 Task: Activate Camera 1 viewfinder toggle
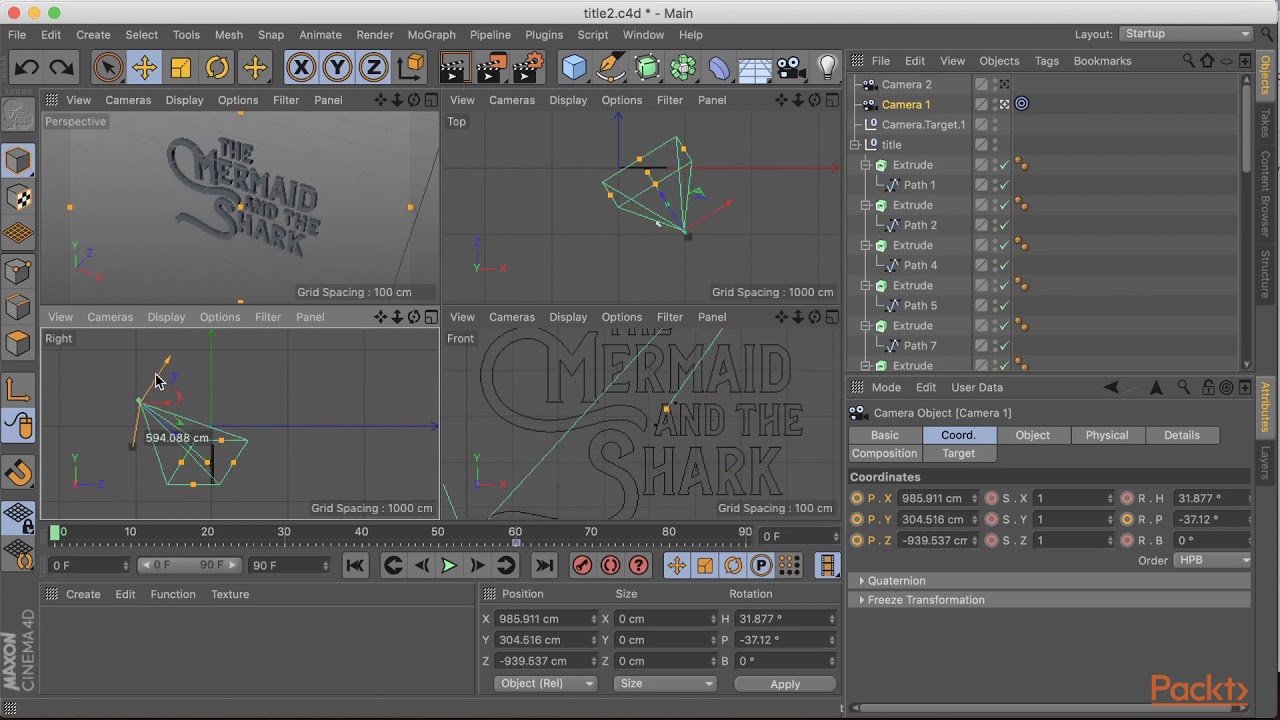(1004, 104)
